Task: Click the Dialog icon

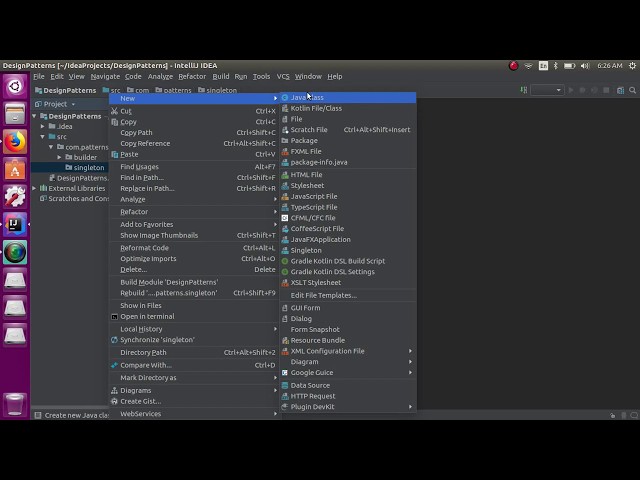Action: coord(285,319)
